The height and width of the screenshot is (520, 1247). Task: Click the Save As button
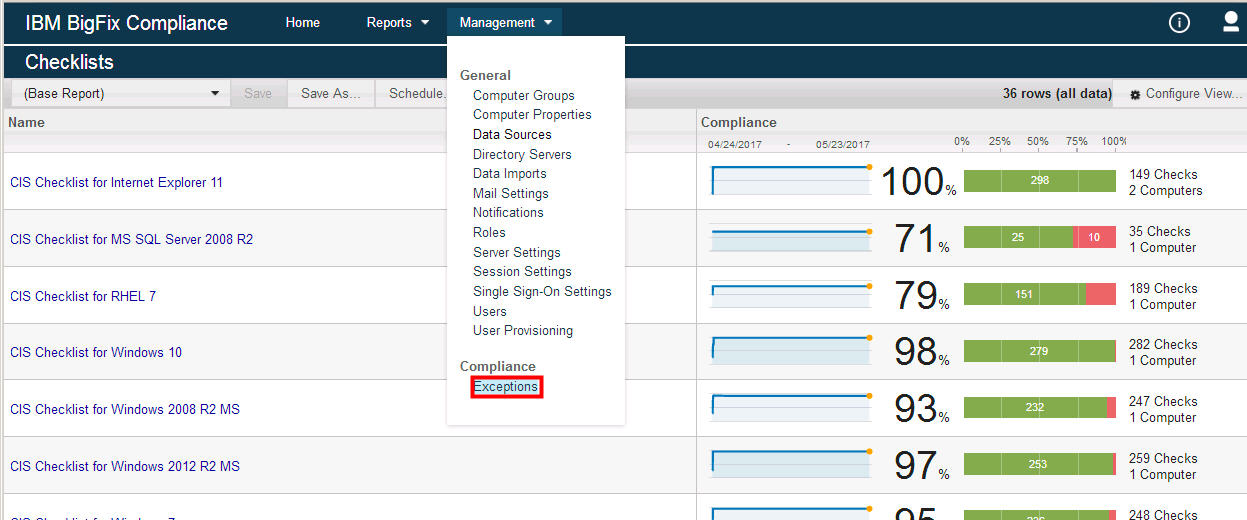[330, 94]
